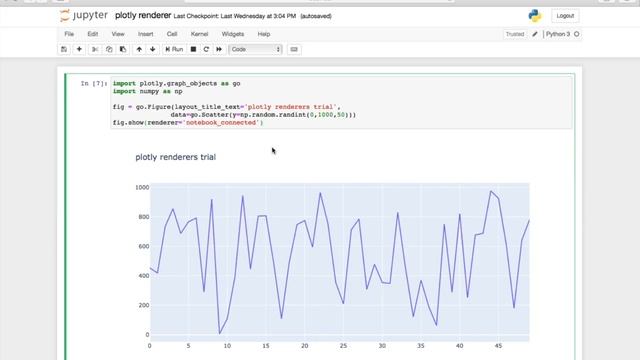Image resolution: width=640 pixels, height=360 pixels.
Task: Click the y-axis label 1000
Action: (142, 187)
